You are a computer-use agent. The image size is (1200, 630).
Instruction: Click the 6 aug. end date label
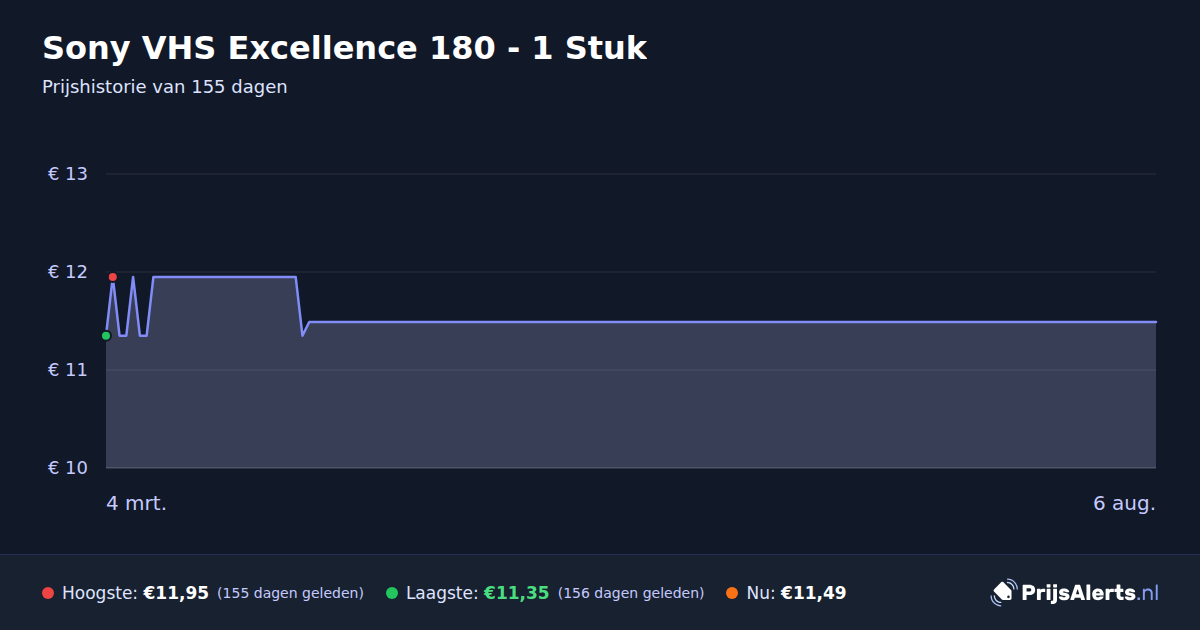pos(1124,503)
